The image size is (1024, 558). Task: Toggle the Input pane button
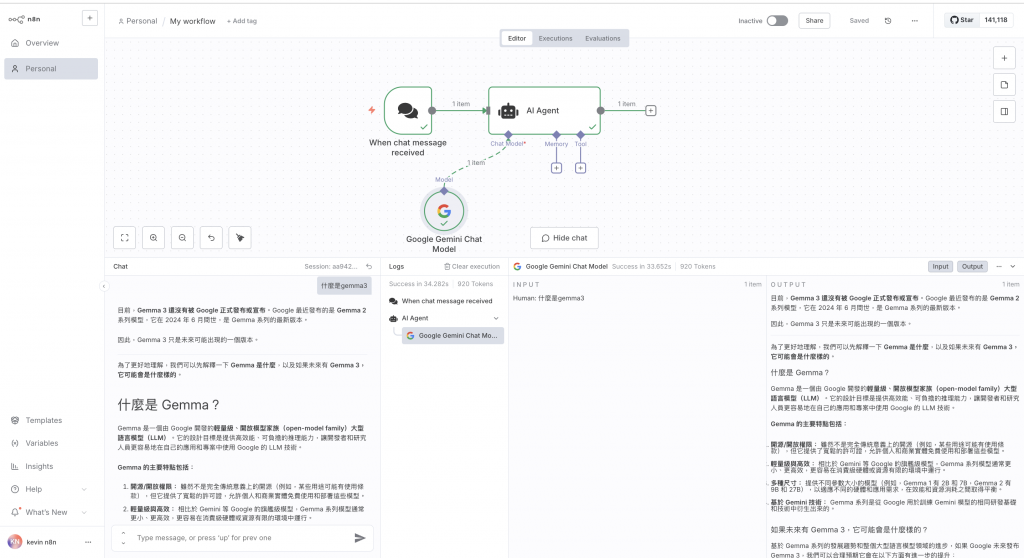coord(940,267)
